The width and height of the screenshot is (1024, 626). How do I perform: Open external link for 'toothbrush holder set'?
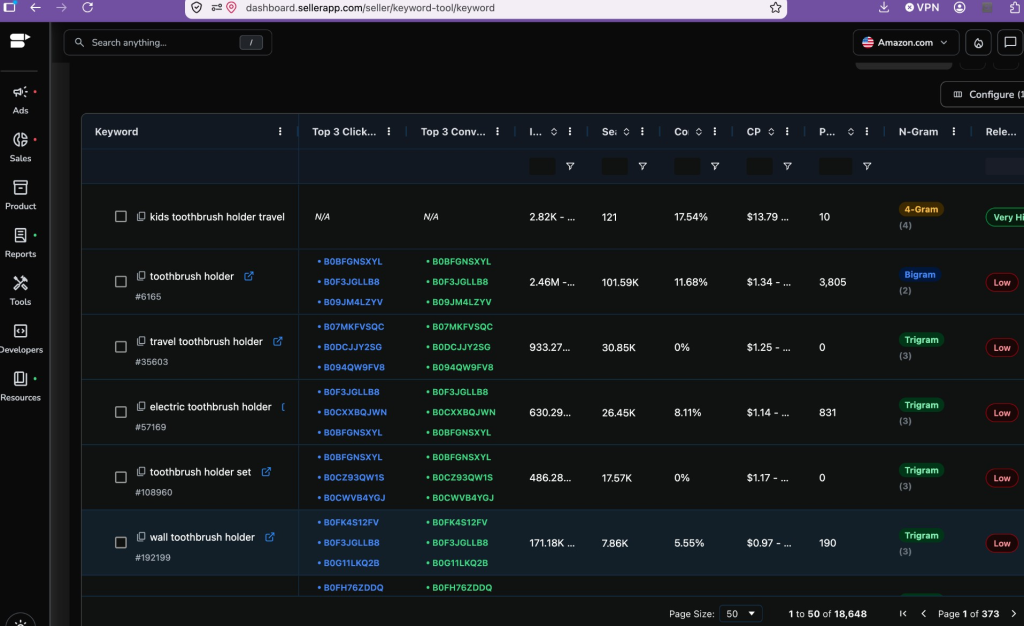(266, 472)
